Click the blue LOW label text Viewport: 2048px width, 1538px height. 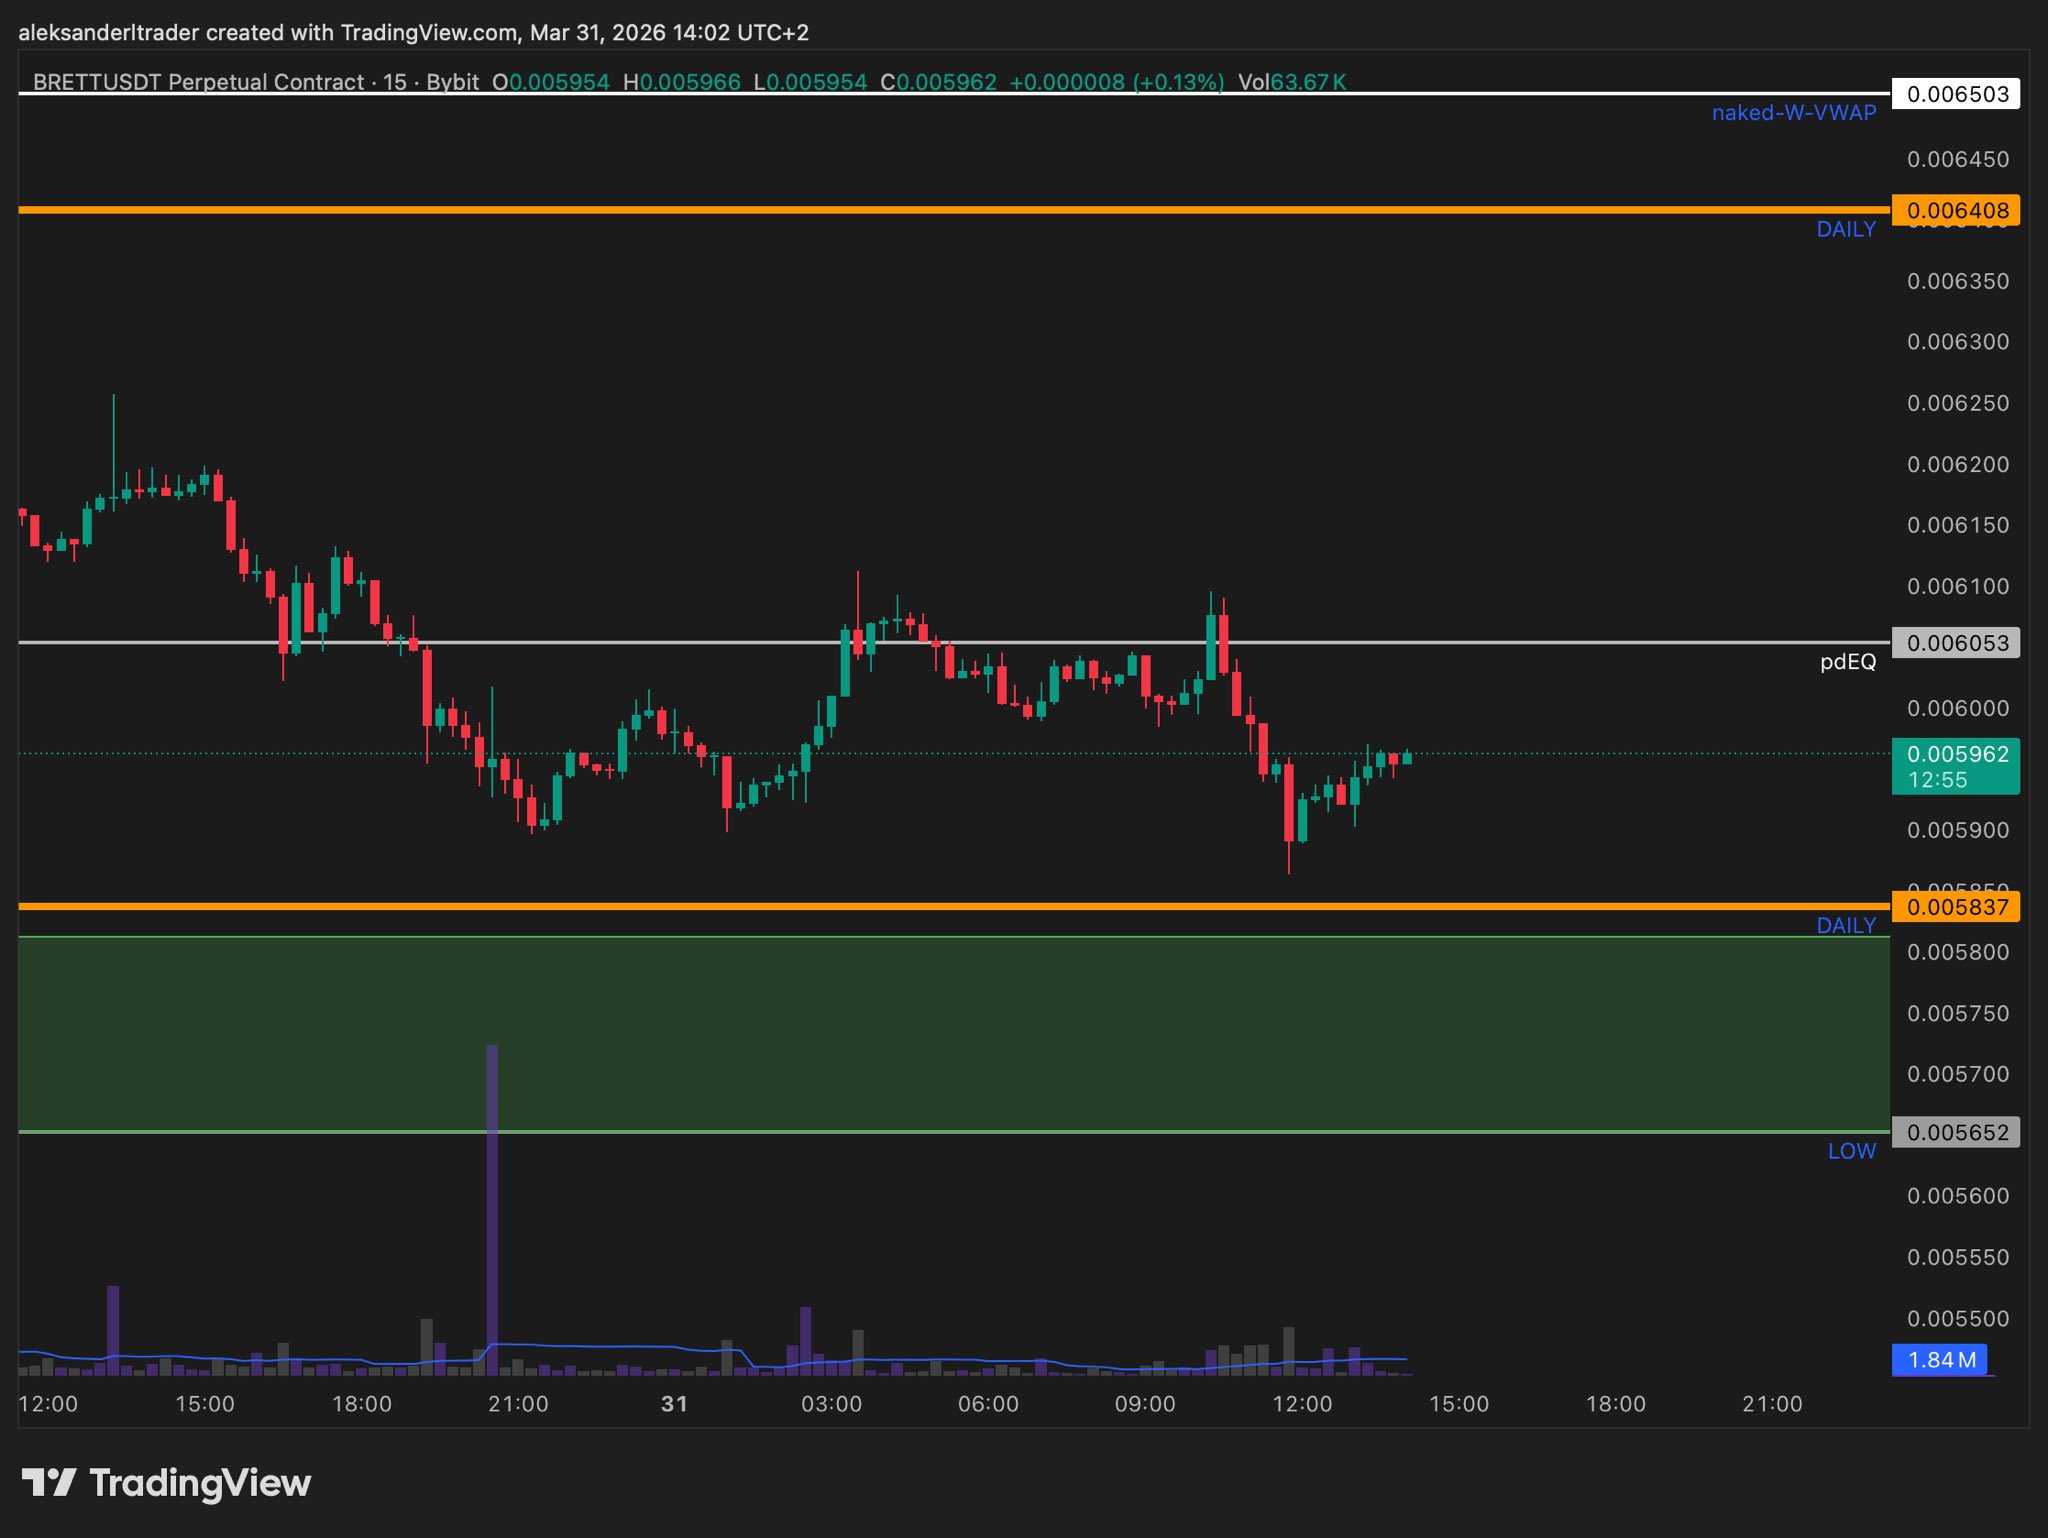[1851, 1151]
